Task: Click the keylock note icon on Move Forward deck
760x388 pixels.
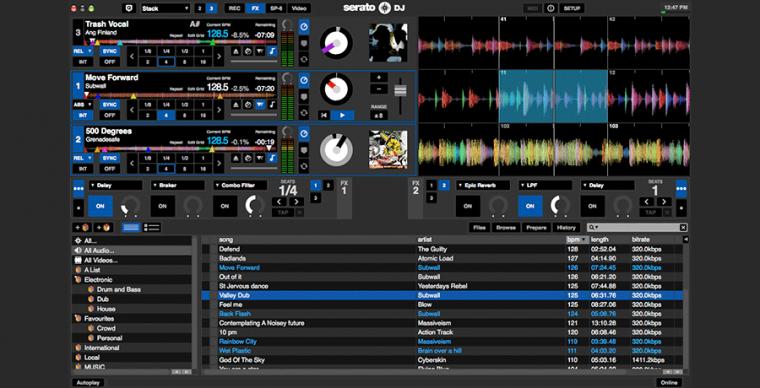Action: [272, 104]
